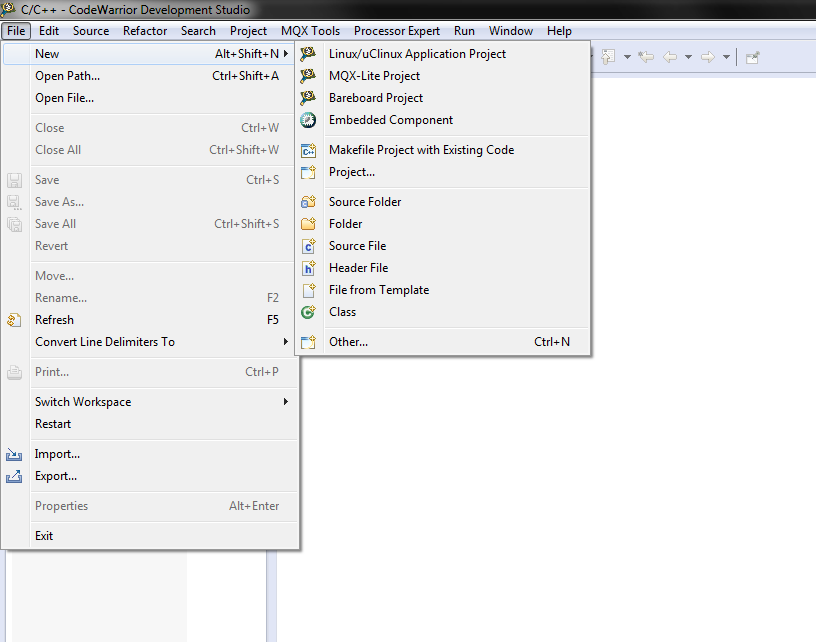Select Restart from File menu
Screen dimensions: 816x642
pyautogui.click(x=150, y=423)
